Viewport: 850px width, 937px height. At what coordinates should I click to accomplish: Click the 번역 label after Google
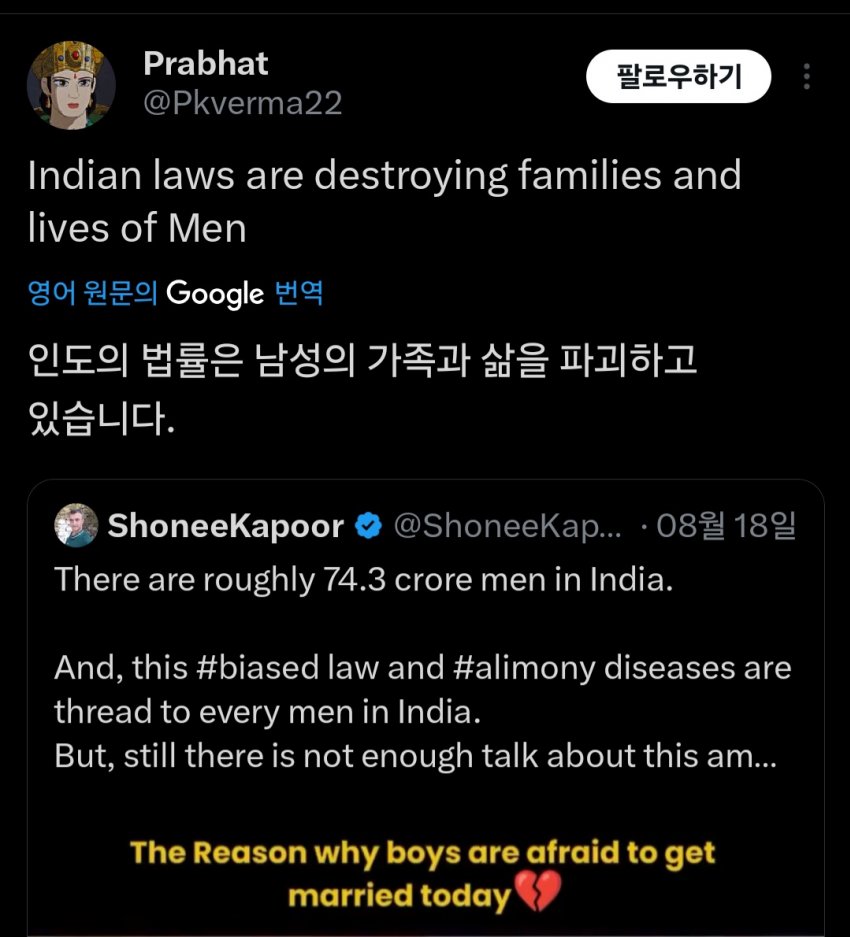pyautogui.click(x=299, y=294)
